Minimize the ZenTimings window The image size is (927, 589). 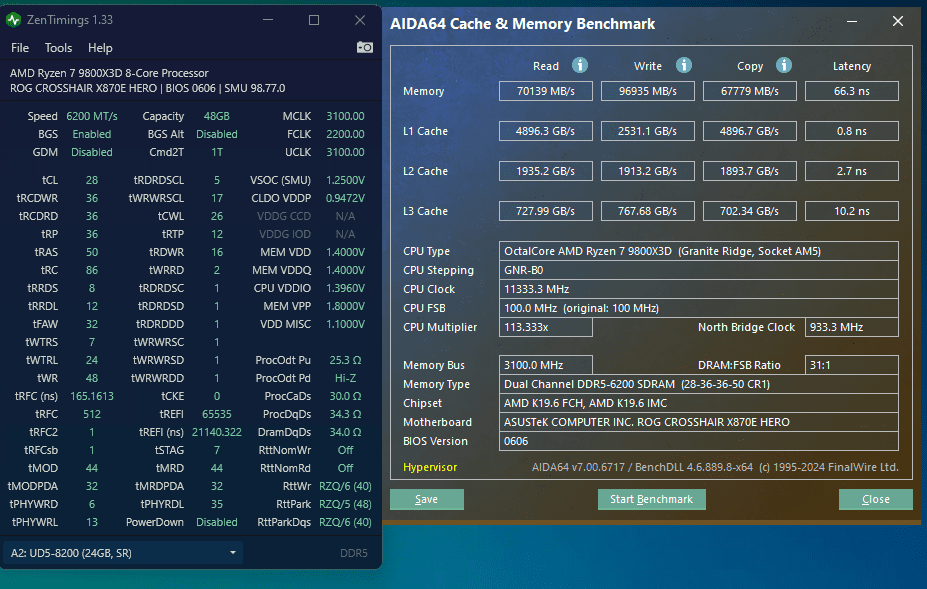(268, 20)
